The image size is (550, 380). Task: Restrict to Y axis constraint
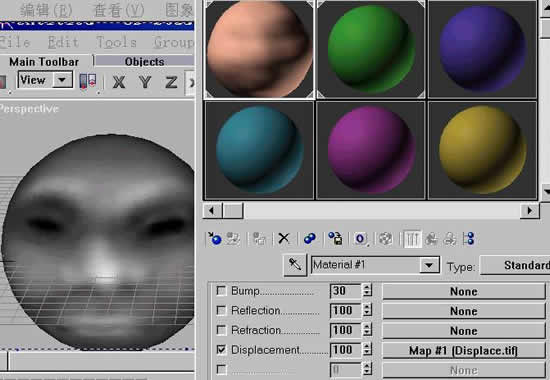pyautogui.click(x=145, y=82)
